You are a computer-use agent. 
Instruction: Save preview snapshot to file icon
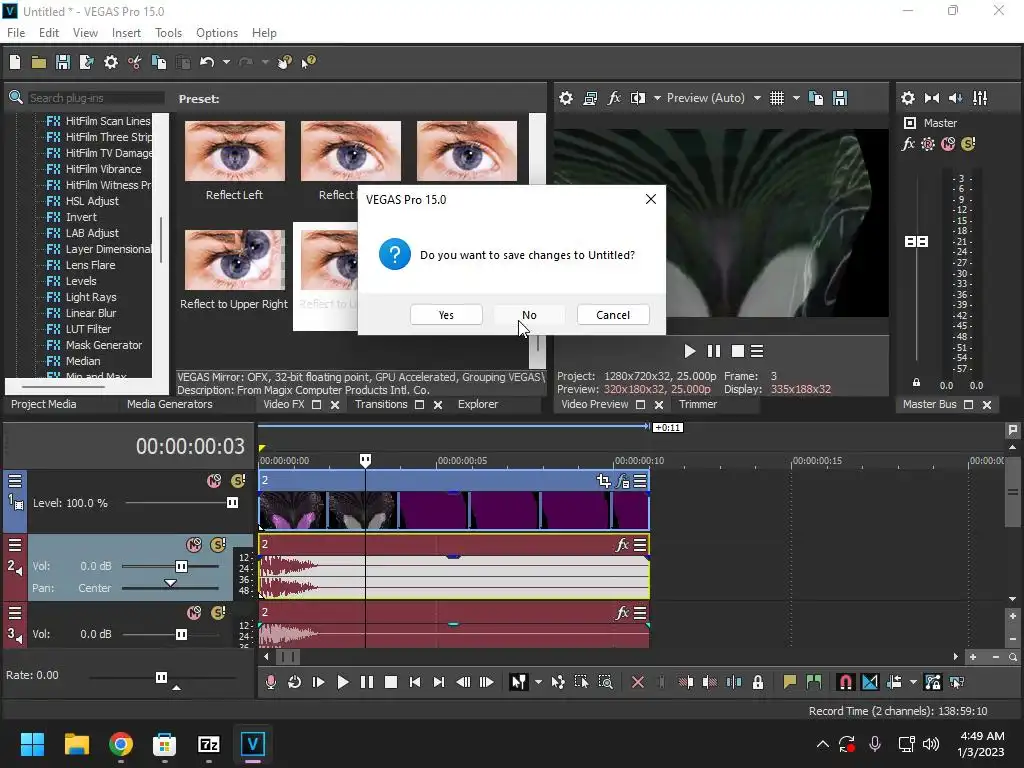(840, 98)
